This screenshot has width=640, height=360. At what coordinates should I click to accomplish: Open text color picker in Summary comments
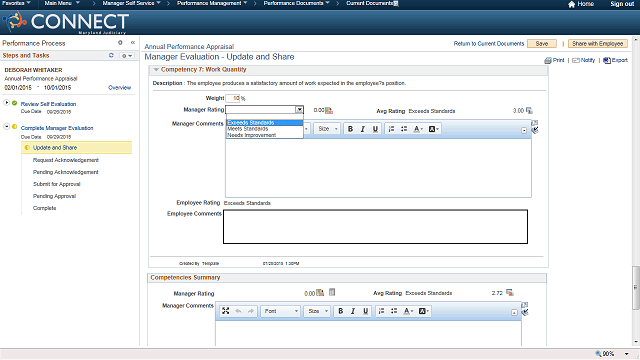pos(408,311)
